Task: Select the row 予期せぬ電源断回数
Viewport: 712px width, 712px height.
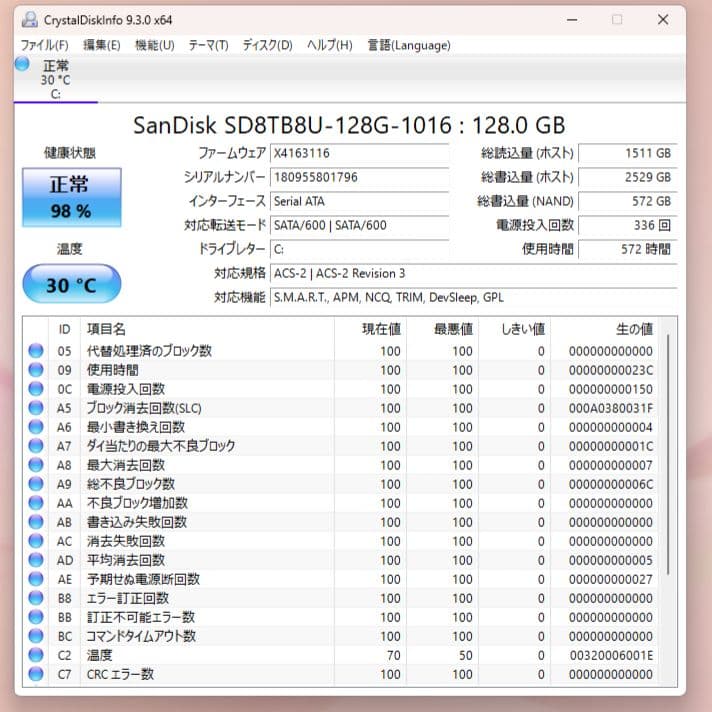Action: pos(341,579)
